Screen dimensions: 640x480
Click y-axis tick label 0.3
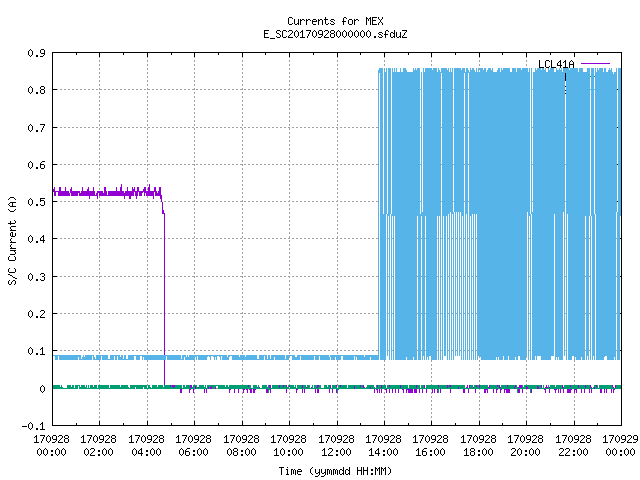[x=36, y=277]
